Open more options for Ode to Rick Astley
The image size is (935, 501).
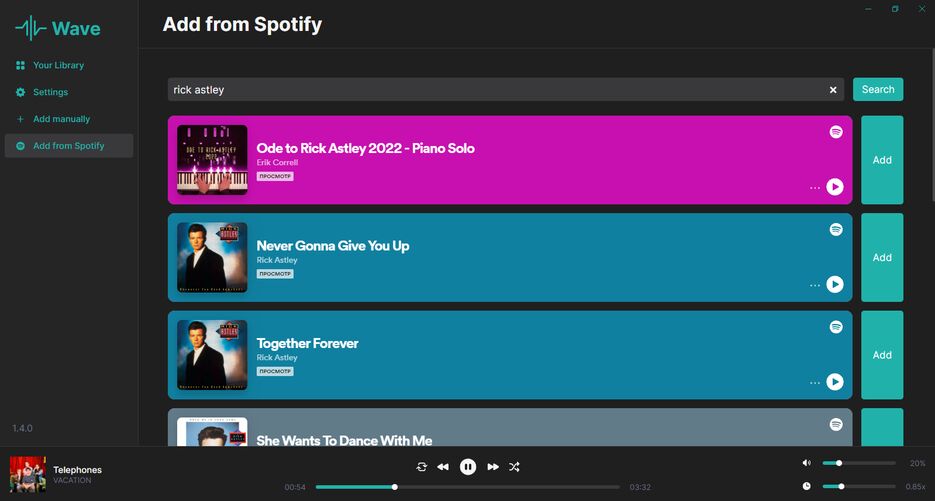coord(815,188)
